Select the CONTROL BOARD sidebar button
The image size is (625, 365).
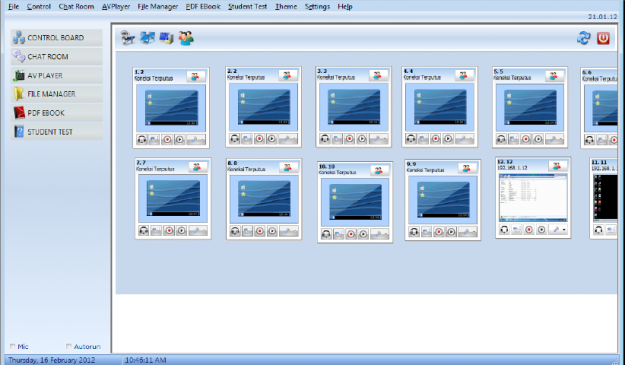57,38
